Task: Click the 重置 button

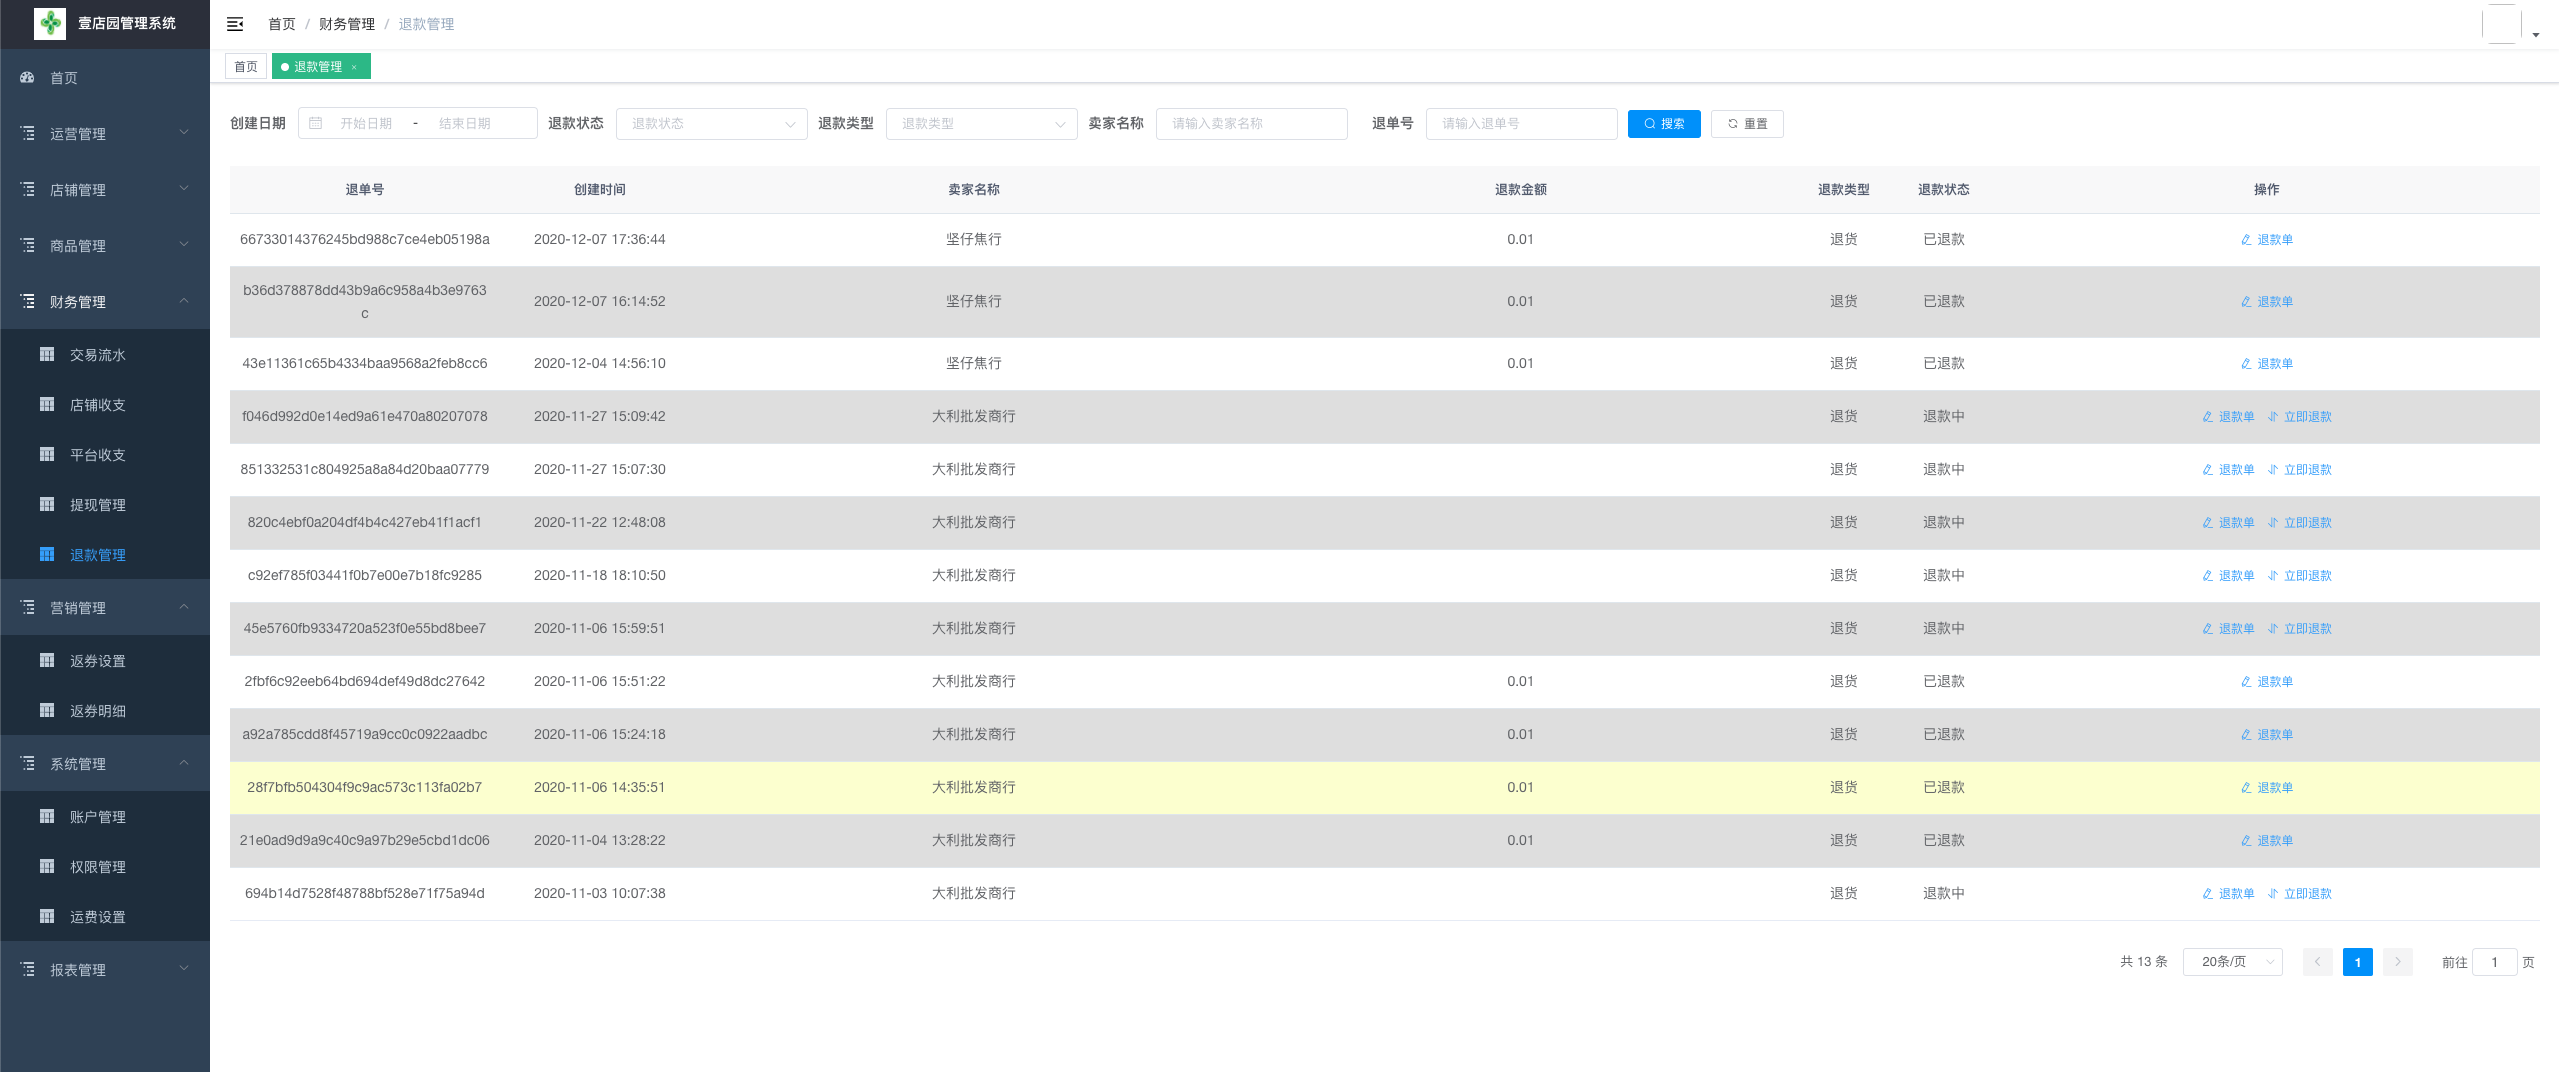Action: pos(1747,124)
